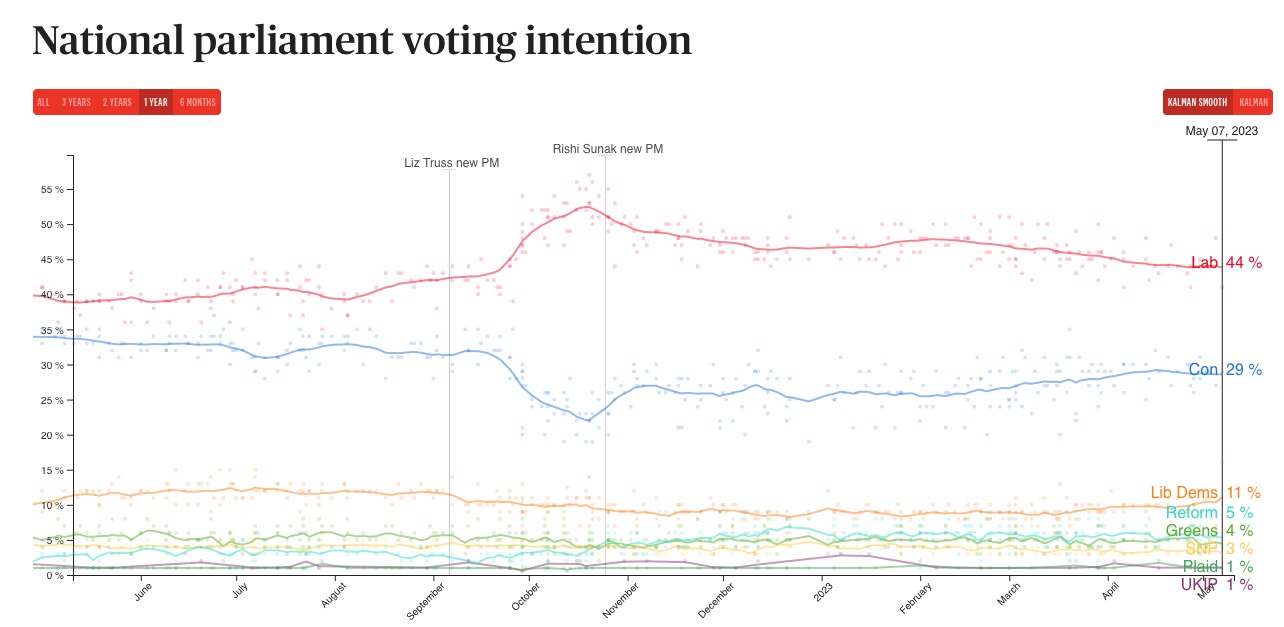
Task: Click the Lab 44 % series label
Action: [x=1226, y=262]
